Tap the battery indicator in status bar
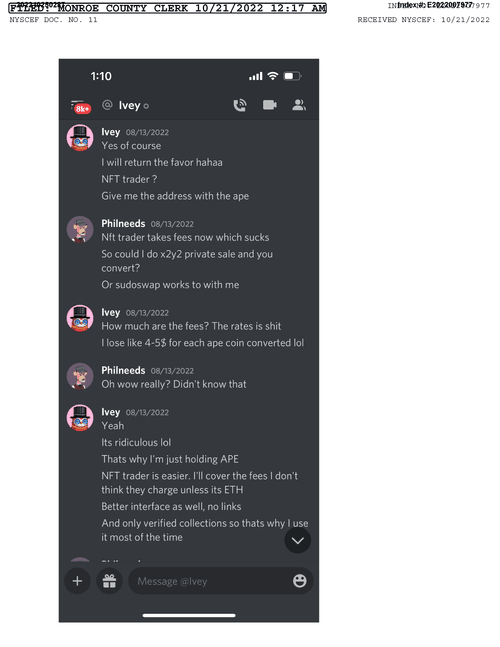 point(292,76)
